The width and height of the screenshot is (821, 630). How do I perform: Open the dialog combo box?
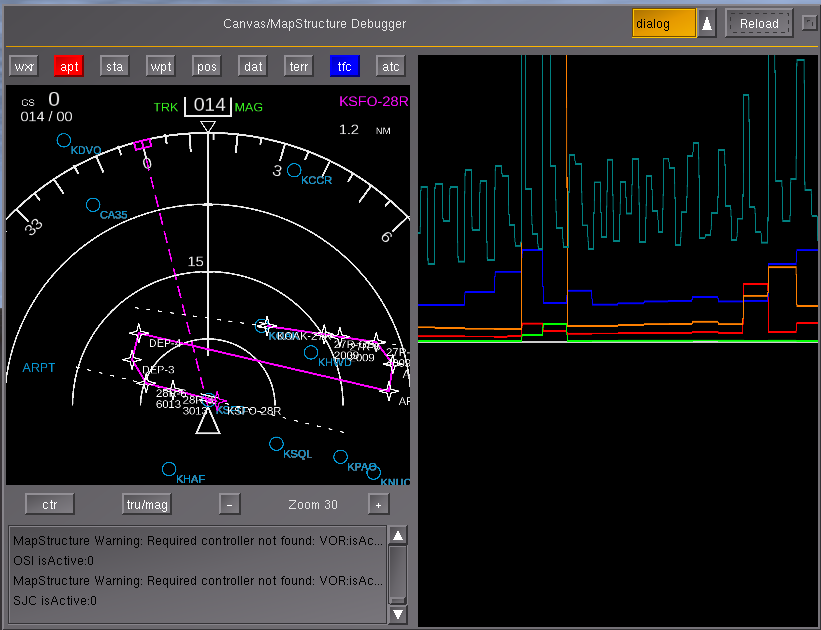[664, 24]
